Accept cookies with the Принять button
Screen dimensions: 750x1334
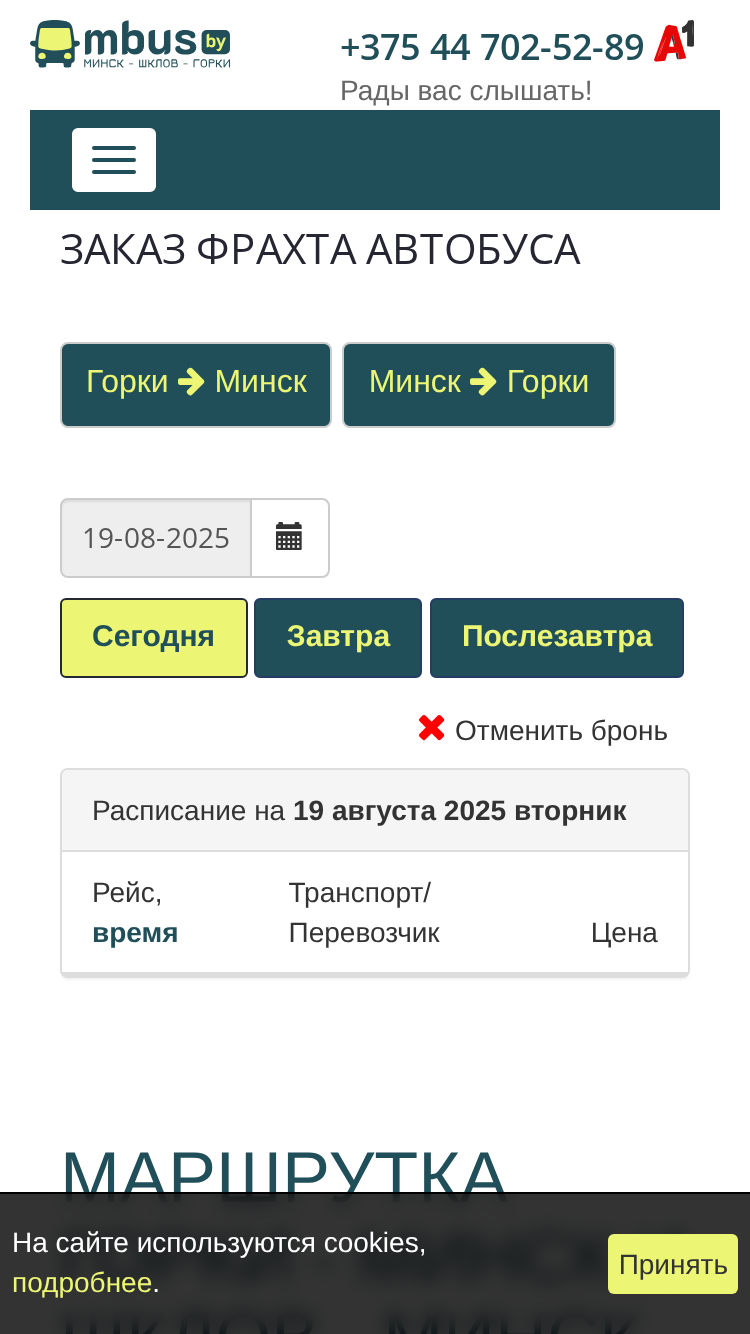click(673, 1264)
